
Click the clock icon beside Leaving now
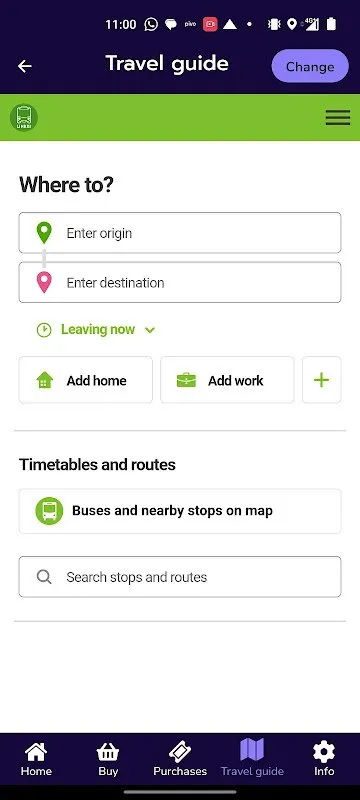click(44, 330)
